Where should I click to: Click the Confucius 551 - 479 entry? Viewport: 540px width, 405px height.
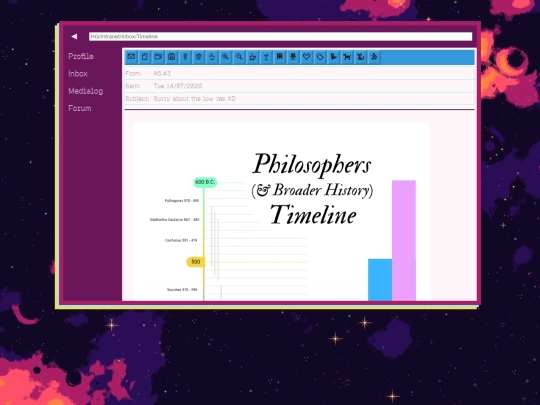click(x=181, y=240)
